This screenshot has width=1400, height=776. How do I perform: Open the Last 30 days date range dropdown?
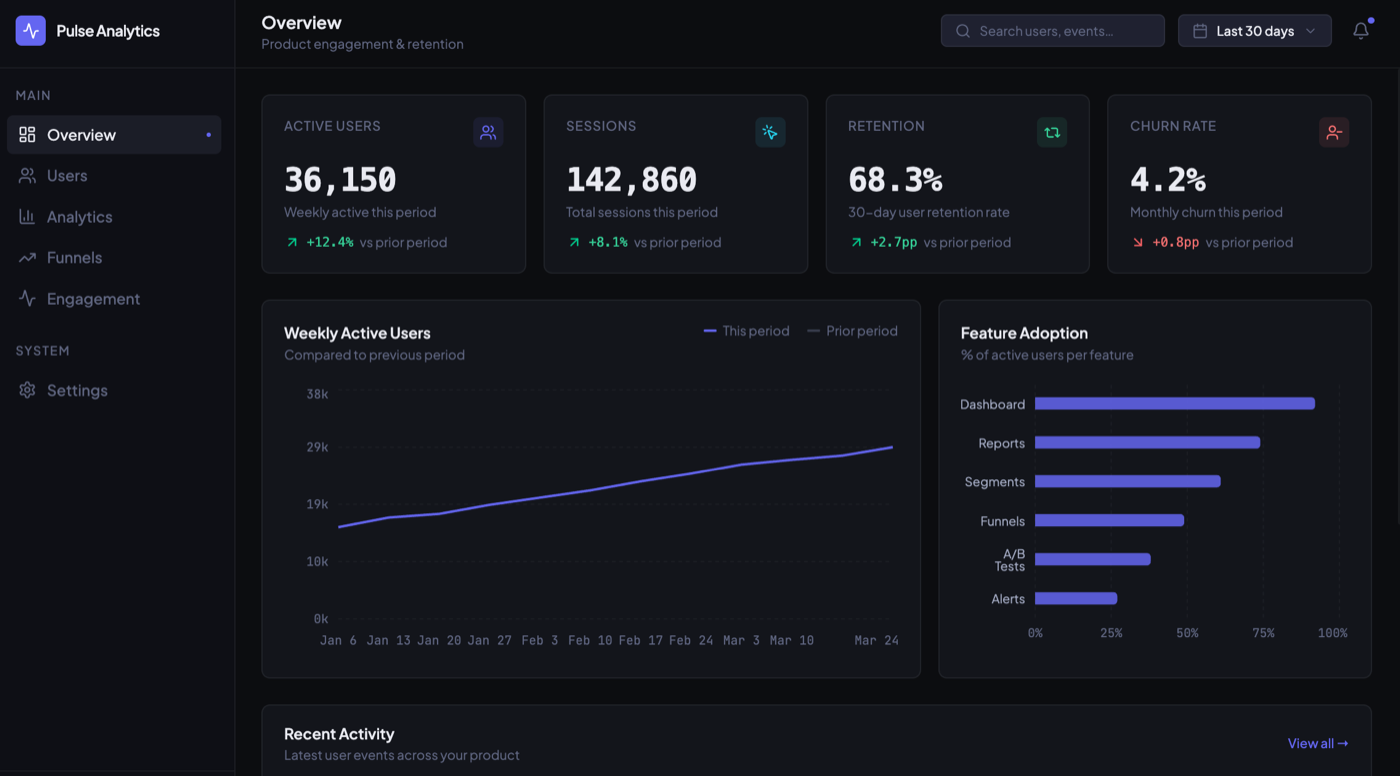tap(1255, 31)
